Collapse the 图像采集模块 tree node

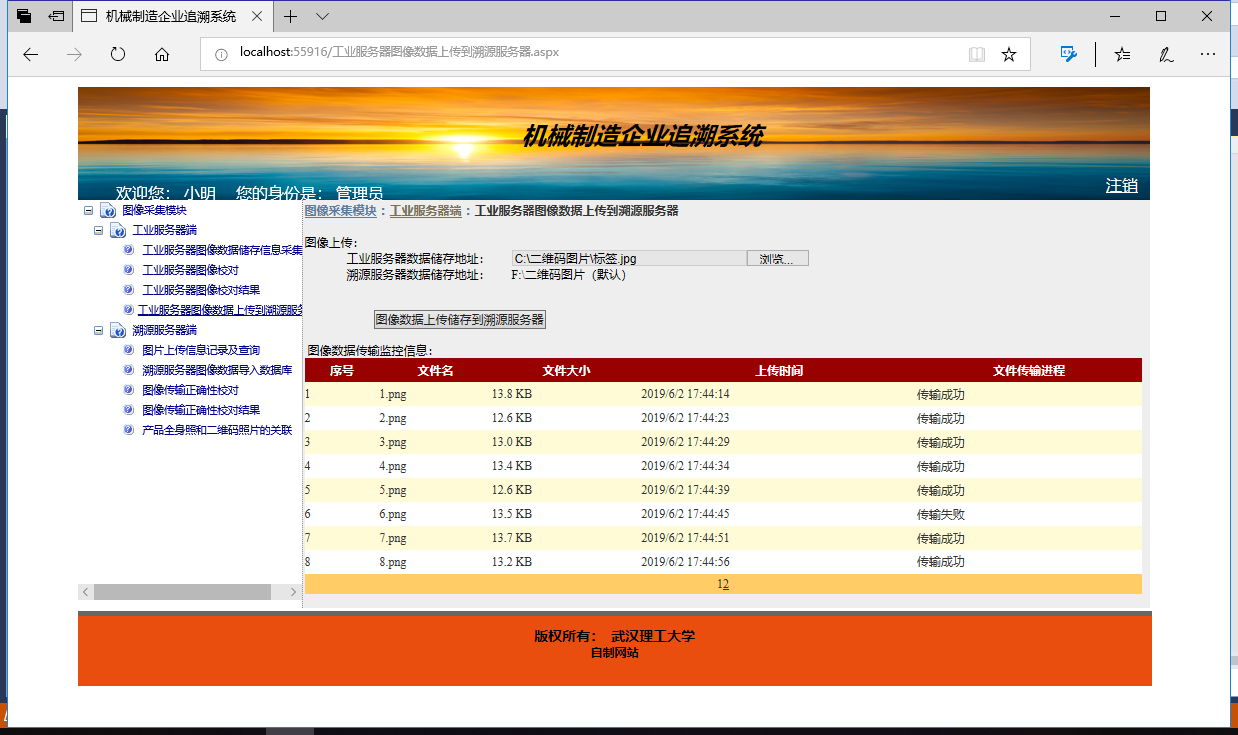click(x=89, y=210)
